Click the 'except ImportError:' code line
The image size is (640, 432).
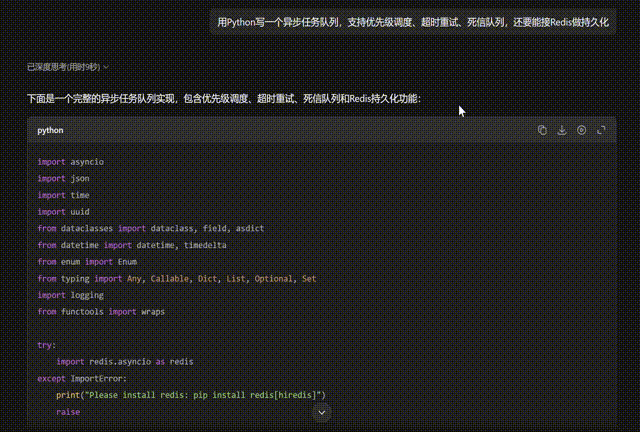[x=82, y=379]
